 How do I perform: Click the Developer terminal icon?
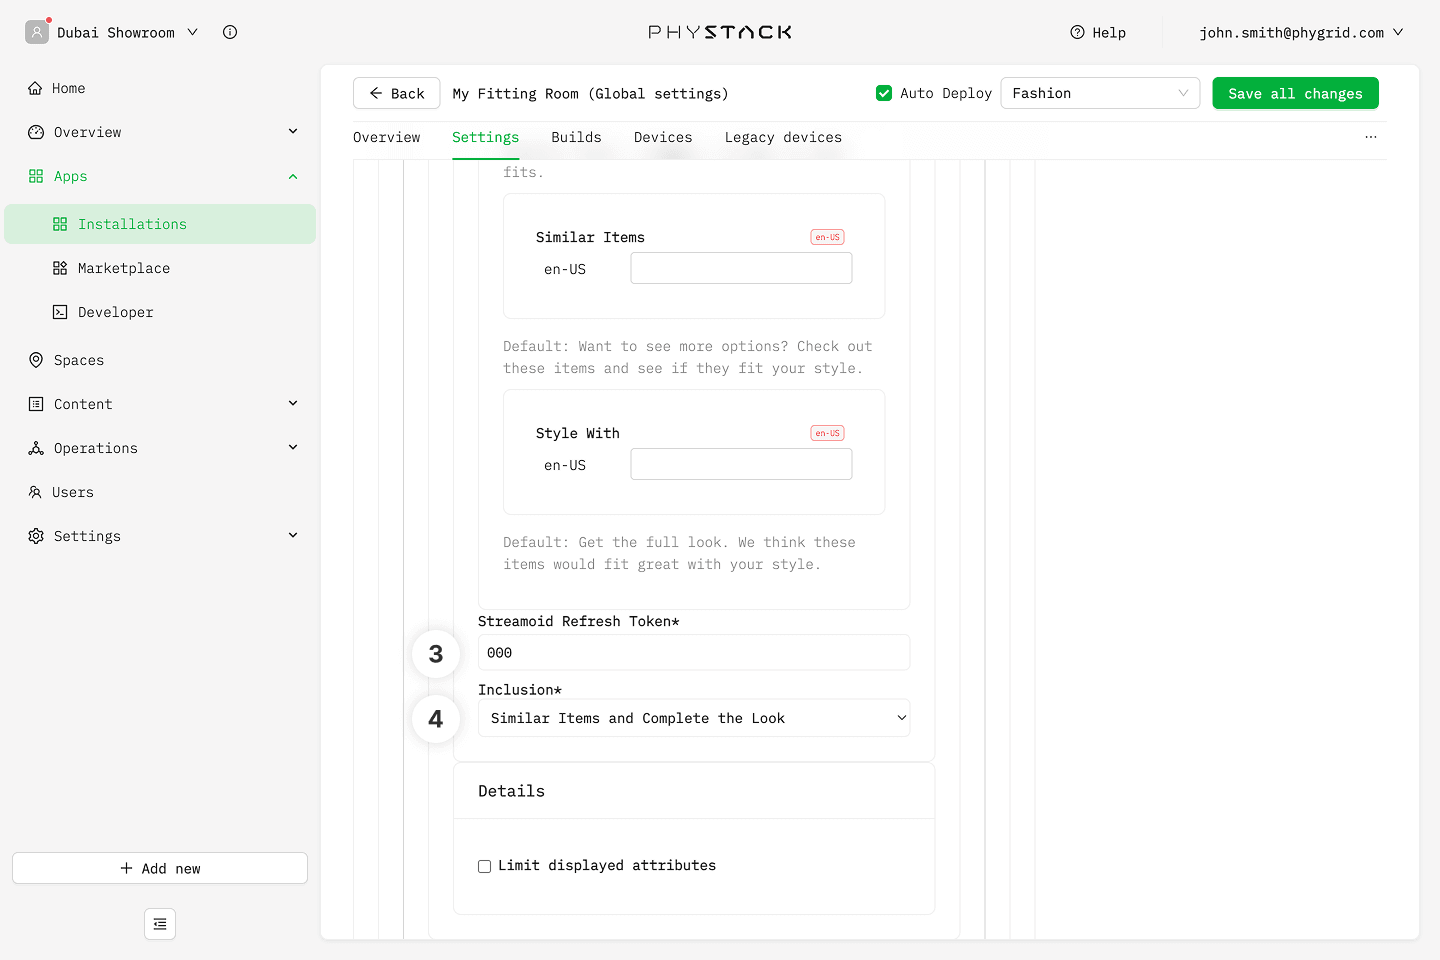point(60,312)
